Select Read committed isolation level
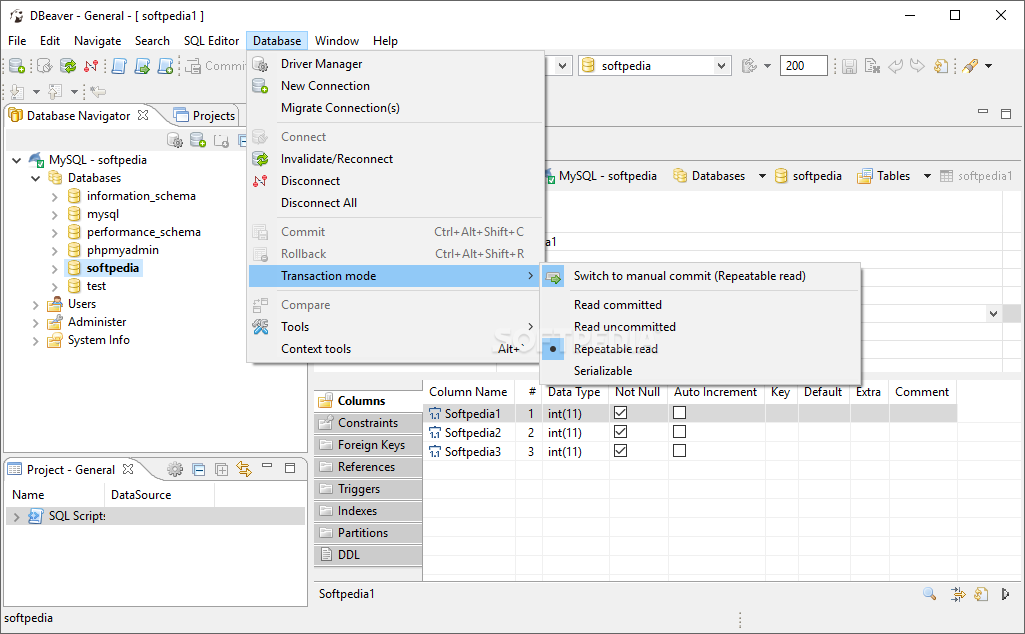The height and width of the screenshot is (634, 1025). coord(699,305)
